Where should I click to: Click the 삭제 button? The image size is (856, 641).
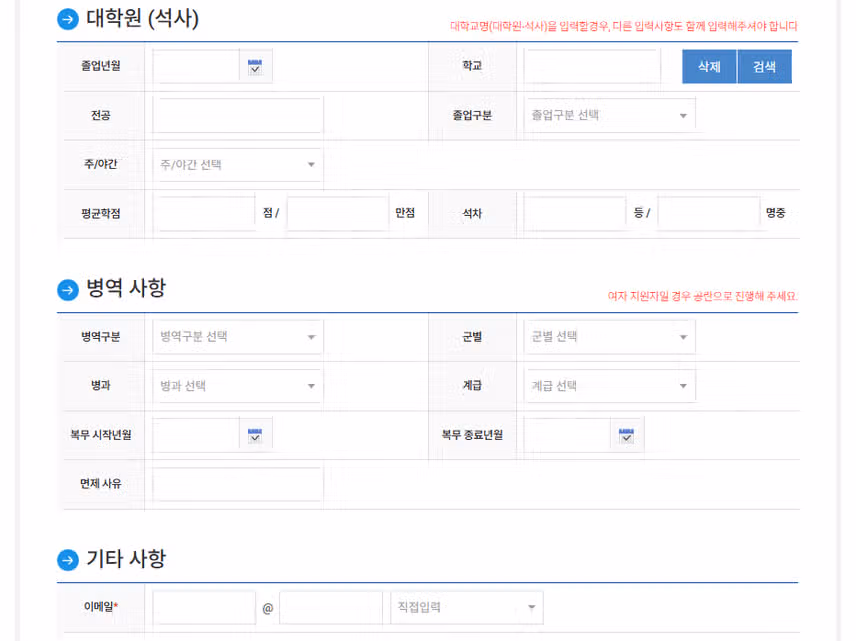709,67
